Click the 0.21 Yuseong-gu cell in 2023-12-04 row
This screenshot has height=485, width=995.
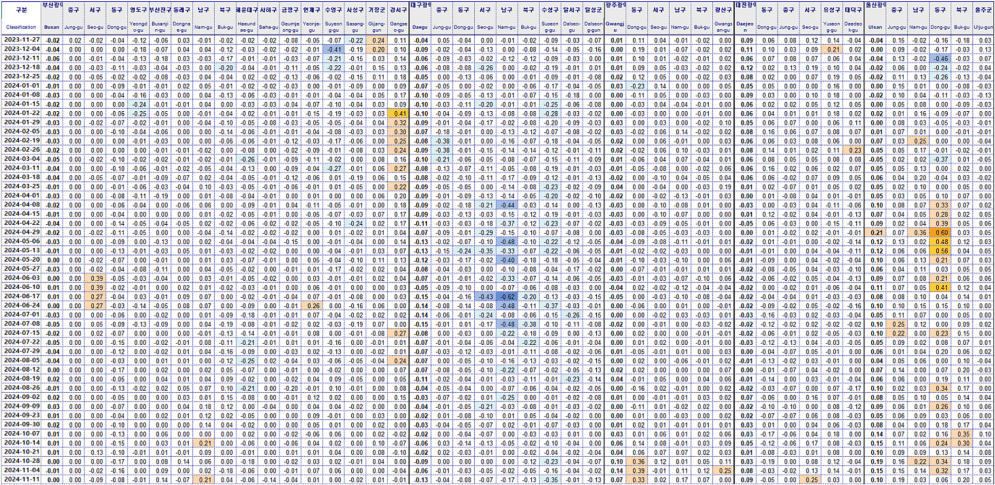click(831, 49)
